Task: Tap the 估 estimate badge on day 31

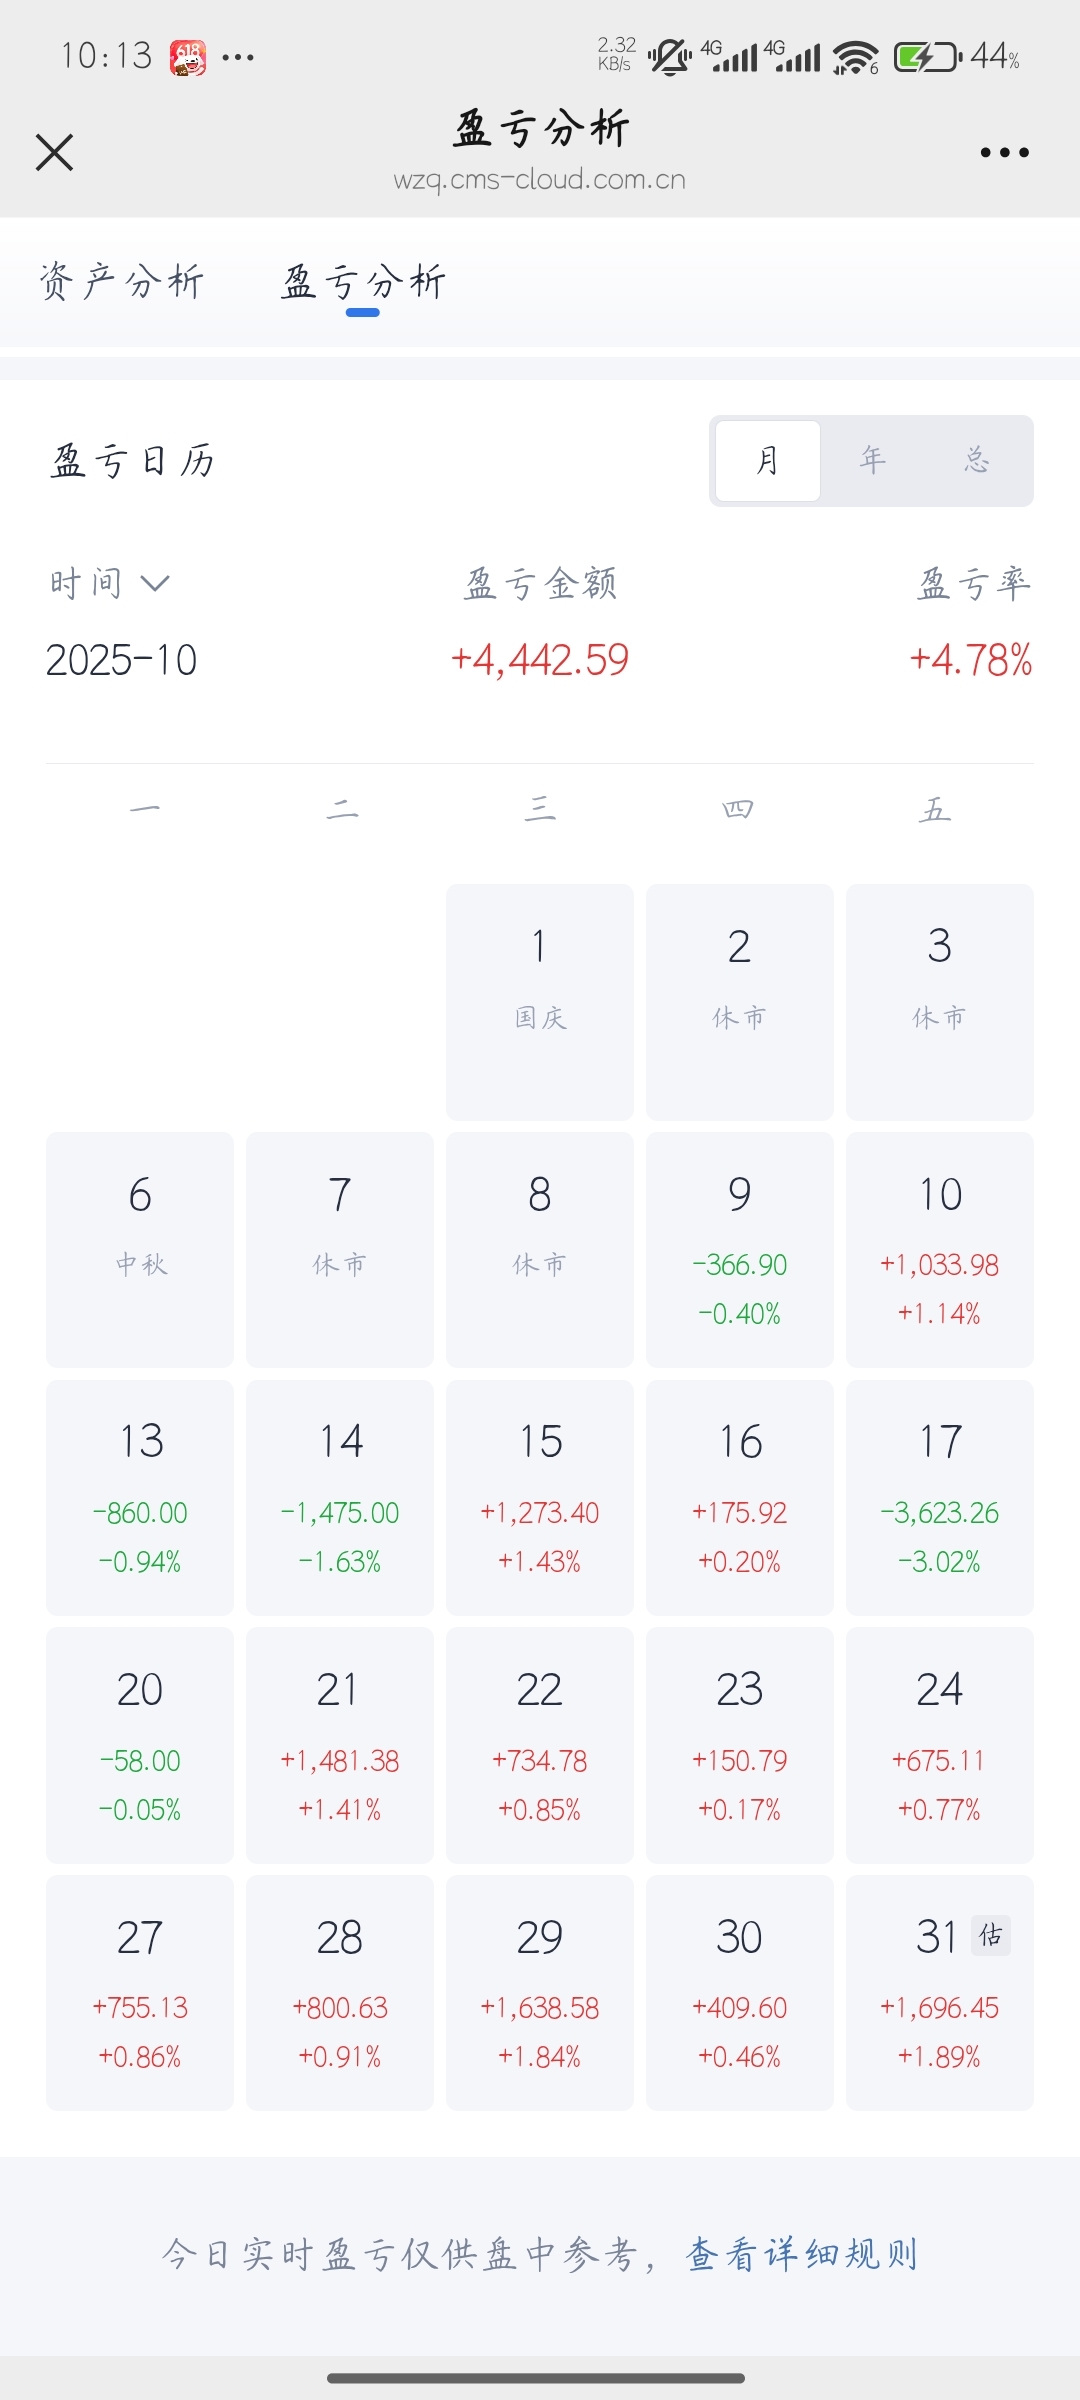Action: (991, 1936)
